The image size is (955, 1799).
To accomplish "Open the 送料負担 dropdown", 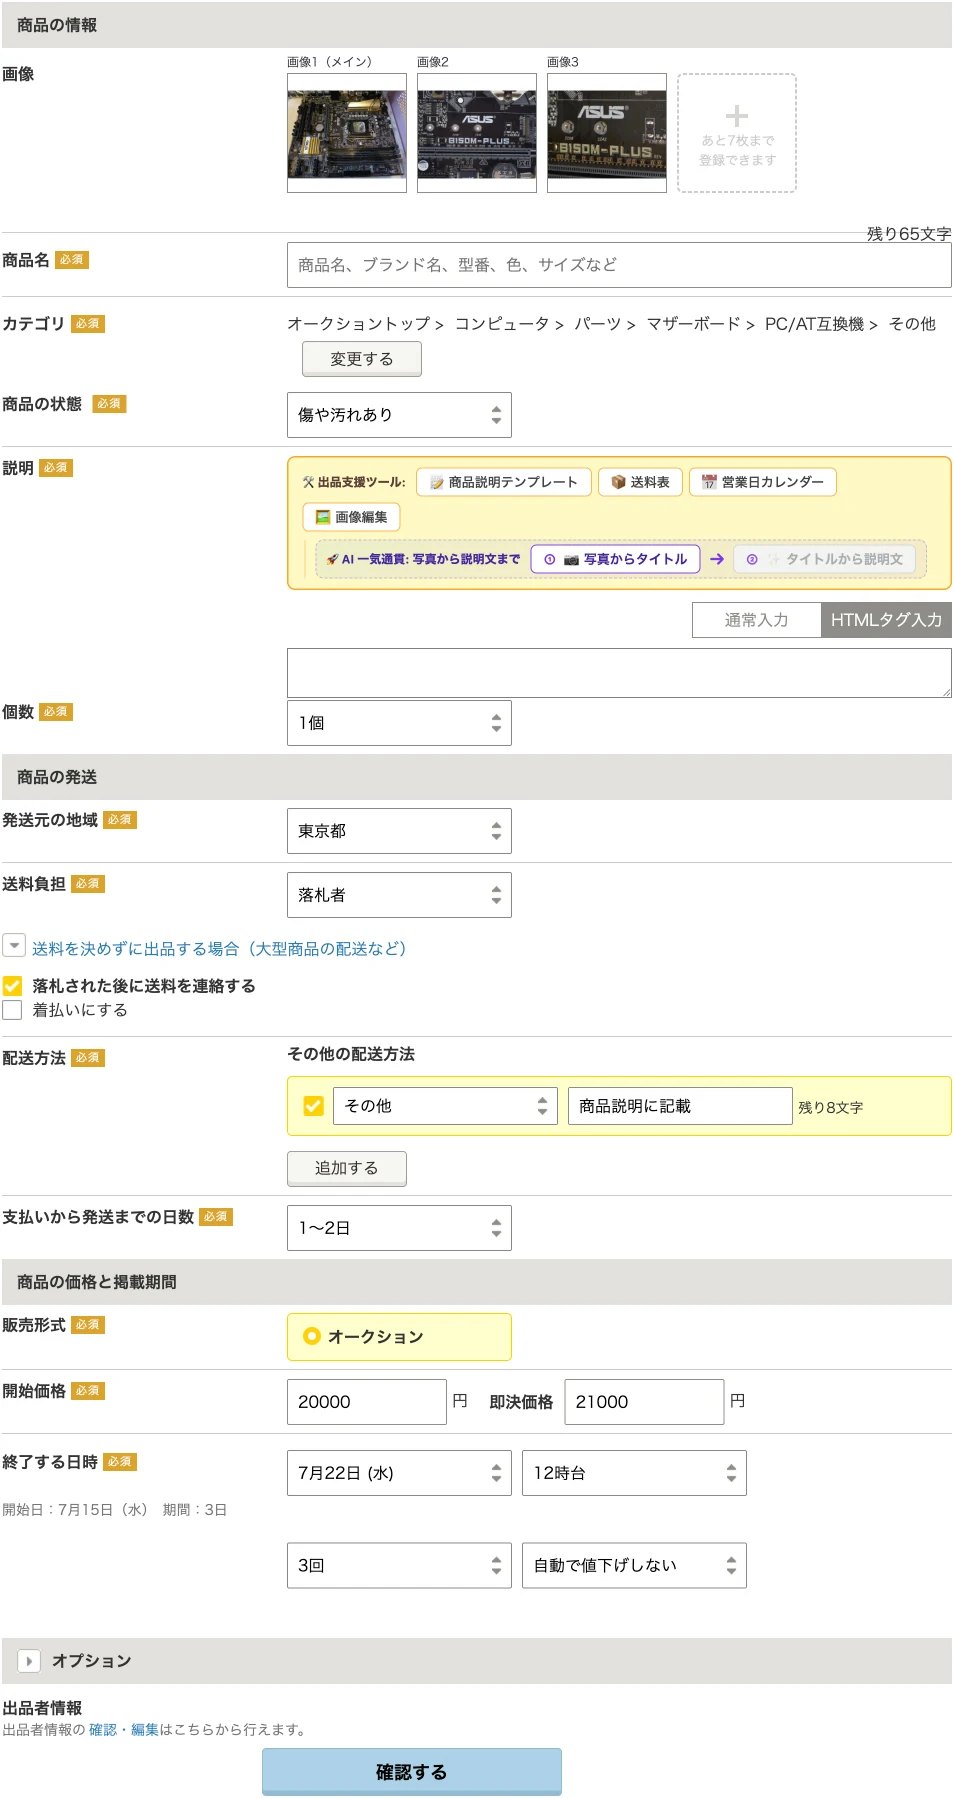I will tap(399, 895).
